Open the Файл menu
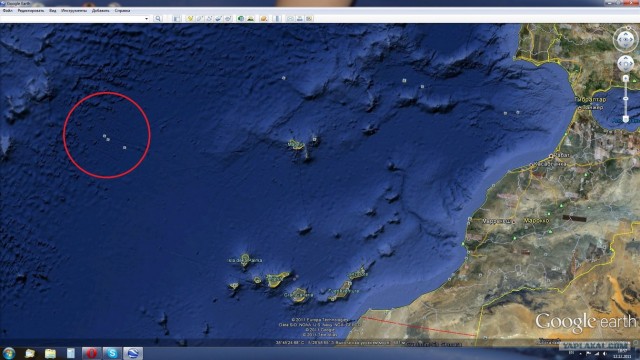This screenshot has width=640, height=360. [x=8, y=11]
